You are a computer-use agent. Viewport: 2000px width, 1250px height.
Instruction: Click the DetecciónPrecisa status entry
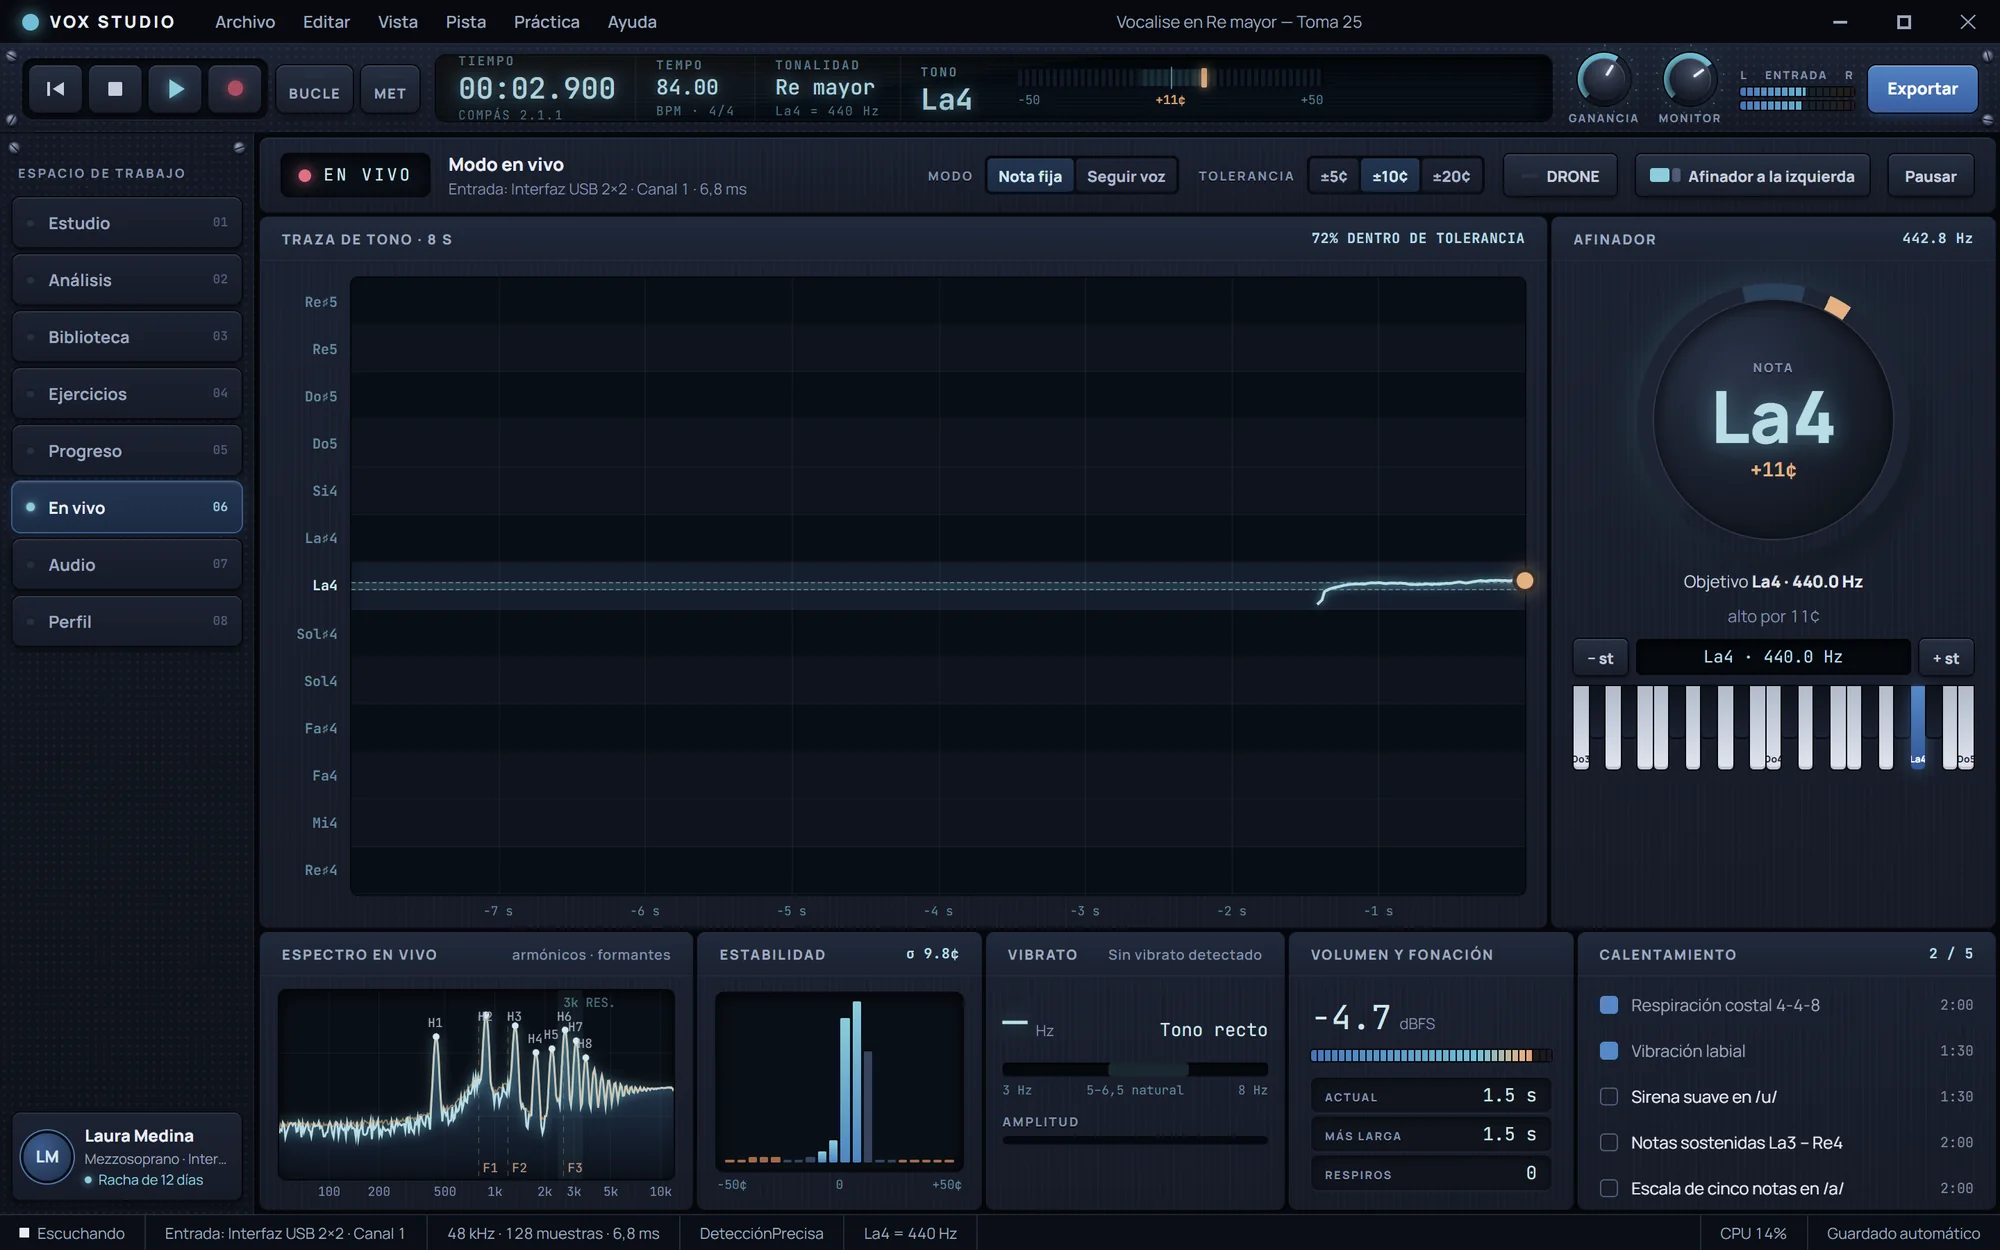761,1233
